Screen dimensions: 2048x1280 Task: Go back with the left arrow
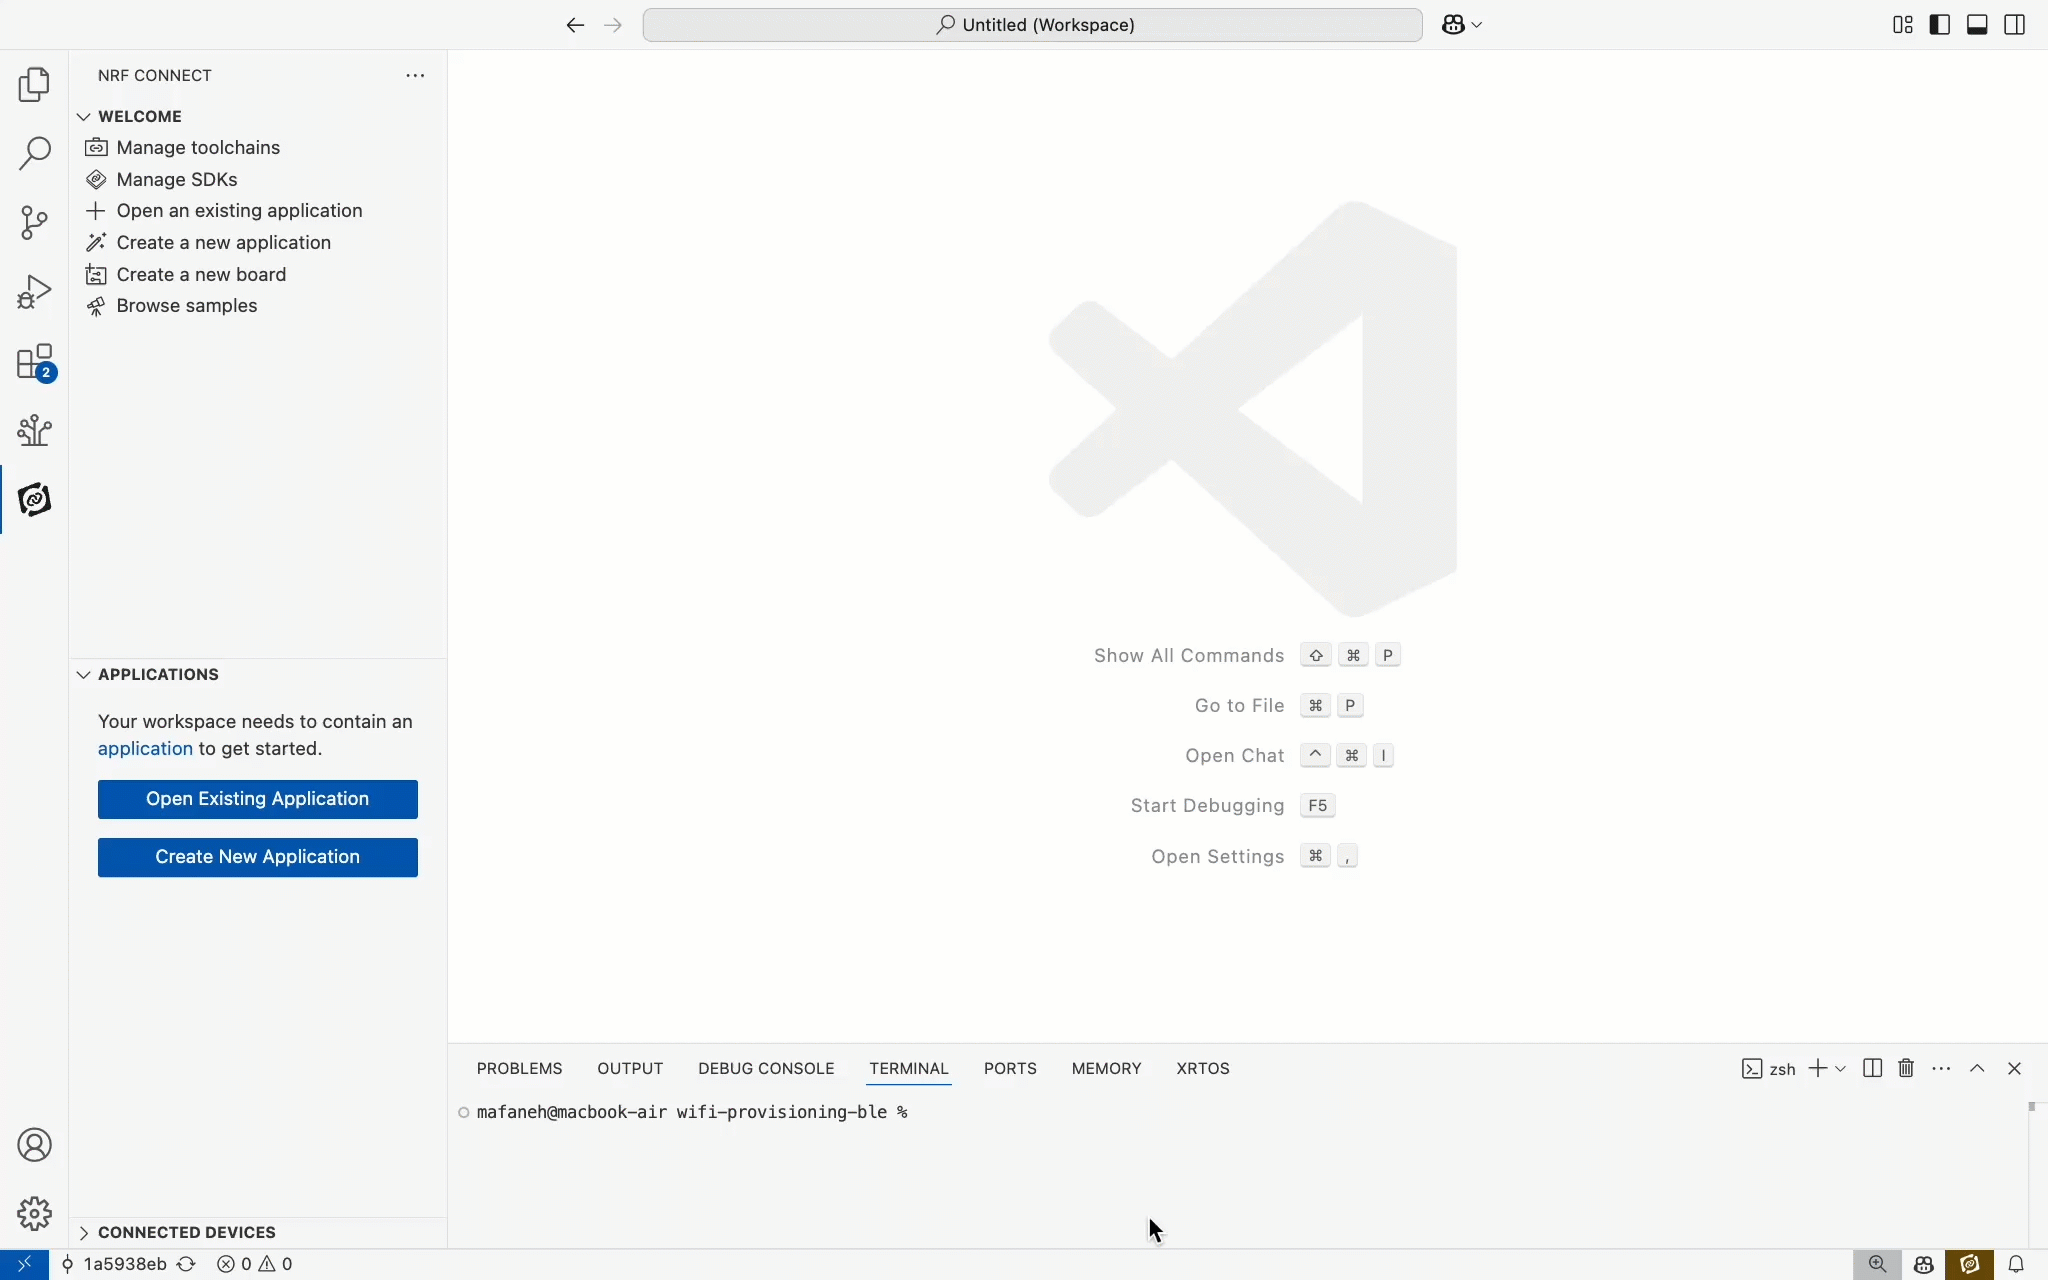click(575, 25)
